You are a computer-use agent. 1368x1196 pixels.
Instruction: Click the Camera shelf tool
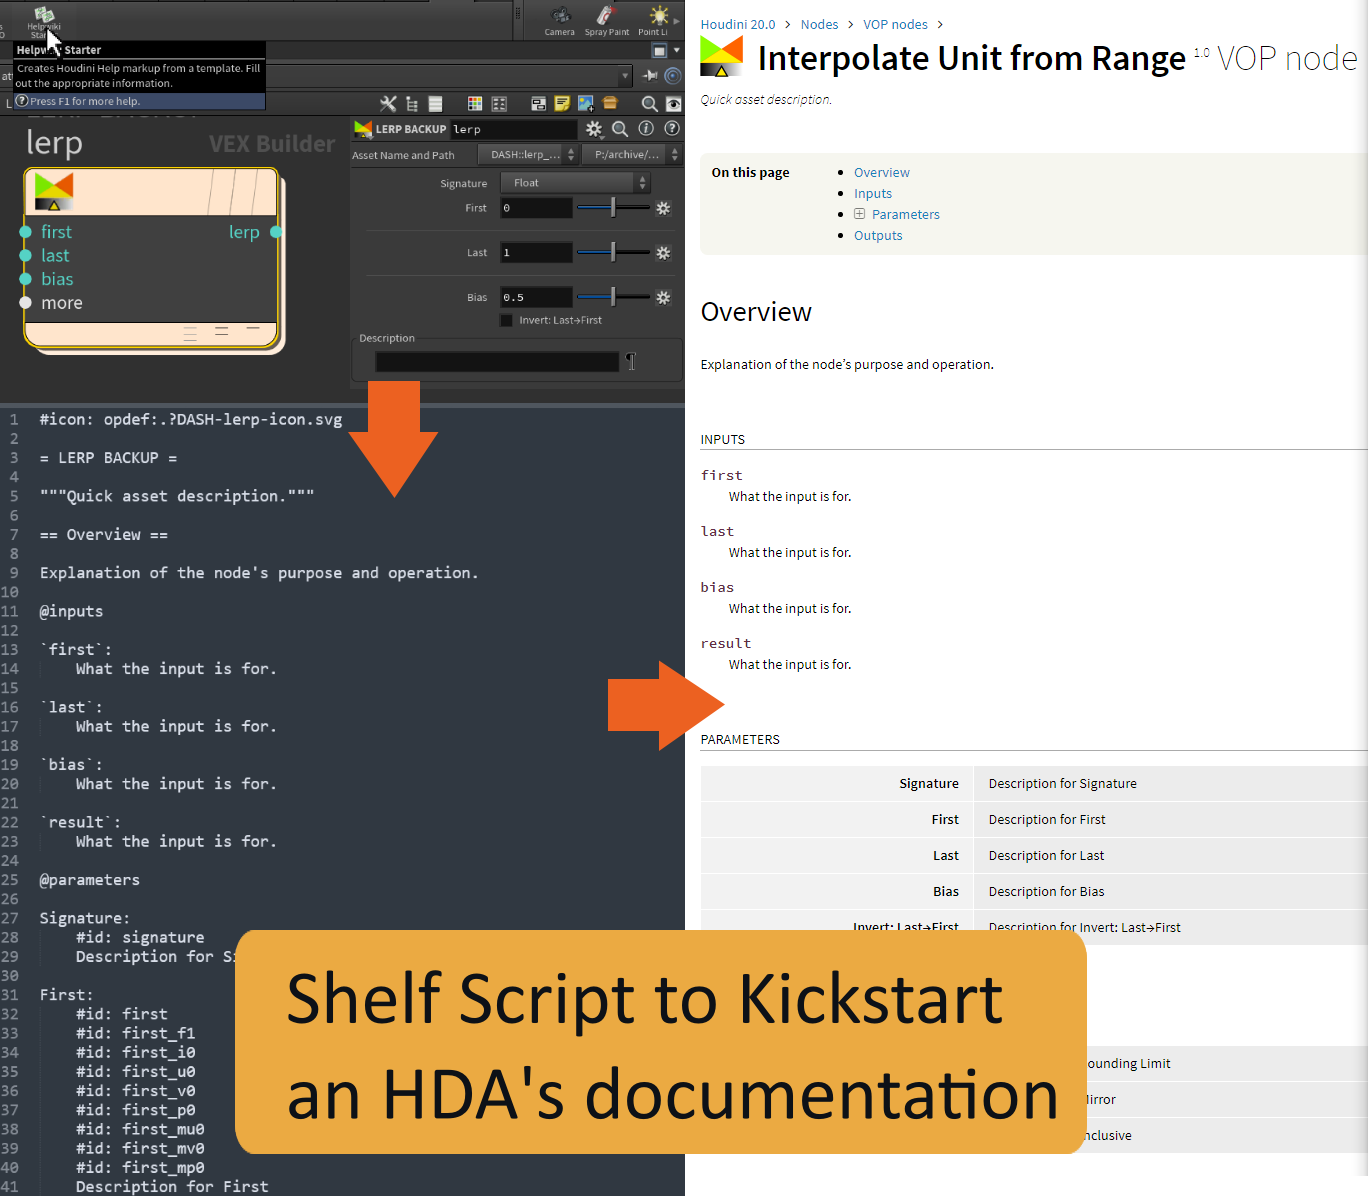pos(560,21)
